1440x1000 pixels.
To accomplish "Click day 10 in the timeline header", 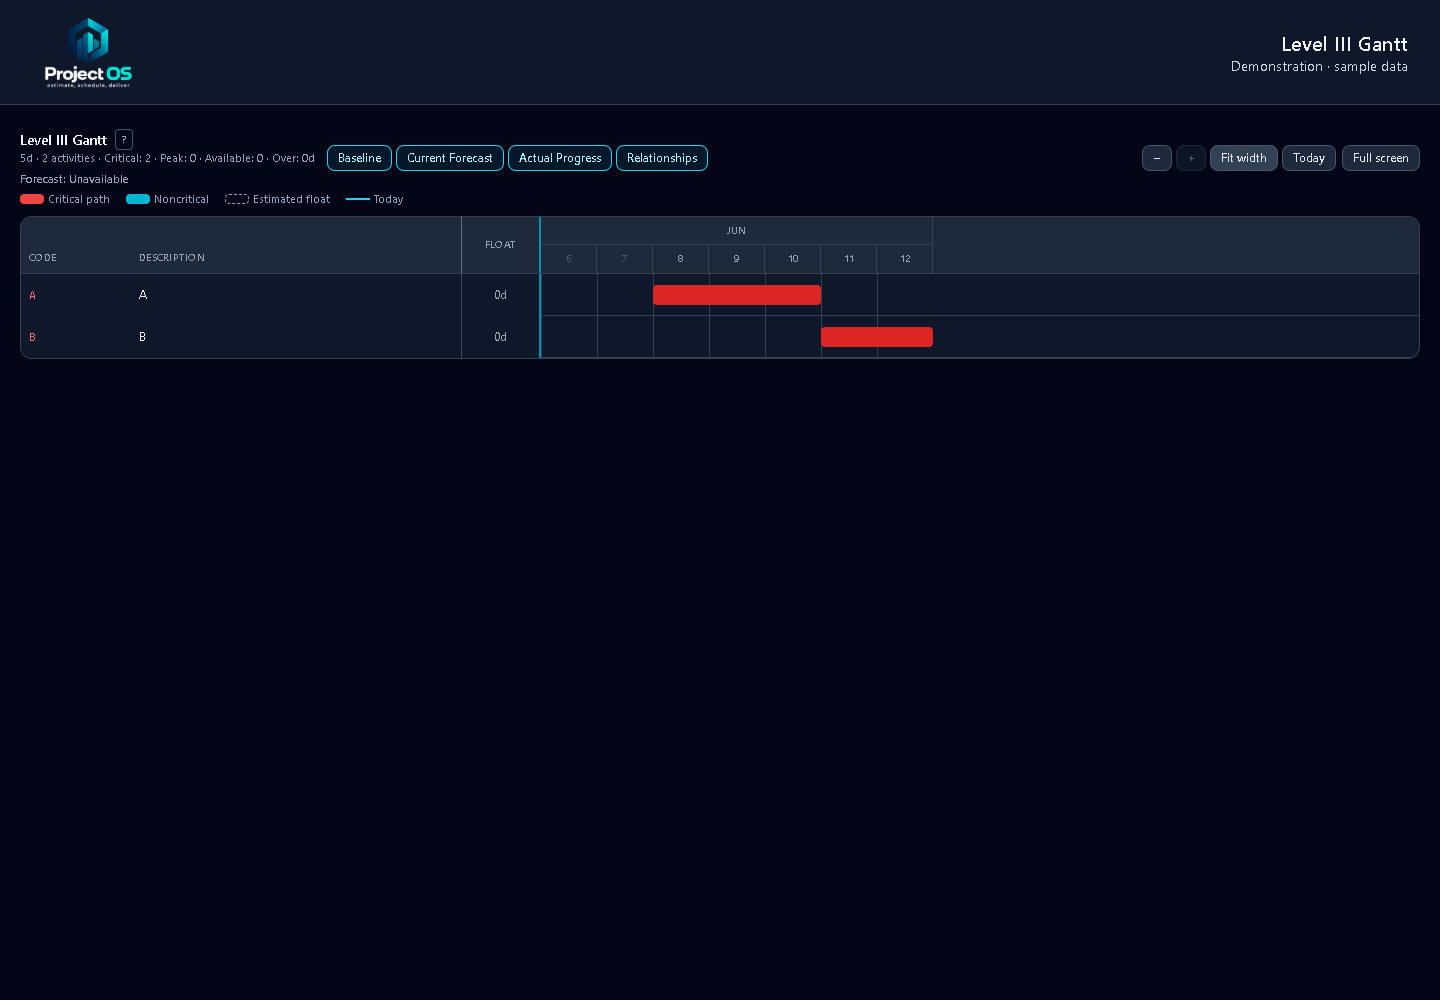I will click(793, 259).
